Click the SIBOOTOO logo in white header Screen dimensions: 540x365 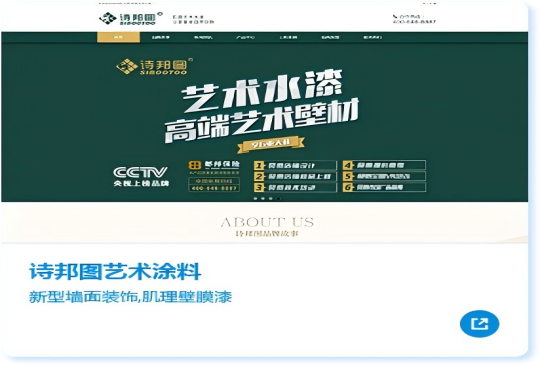click(x=131, y=19)
